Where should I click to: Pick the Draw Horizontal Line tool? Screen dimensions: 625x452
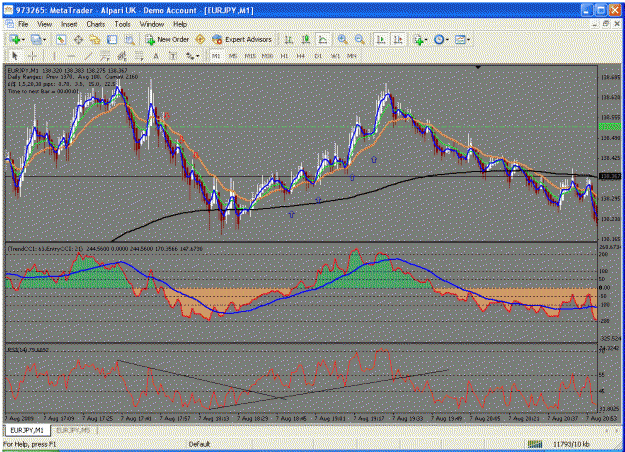71,56
